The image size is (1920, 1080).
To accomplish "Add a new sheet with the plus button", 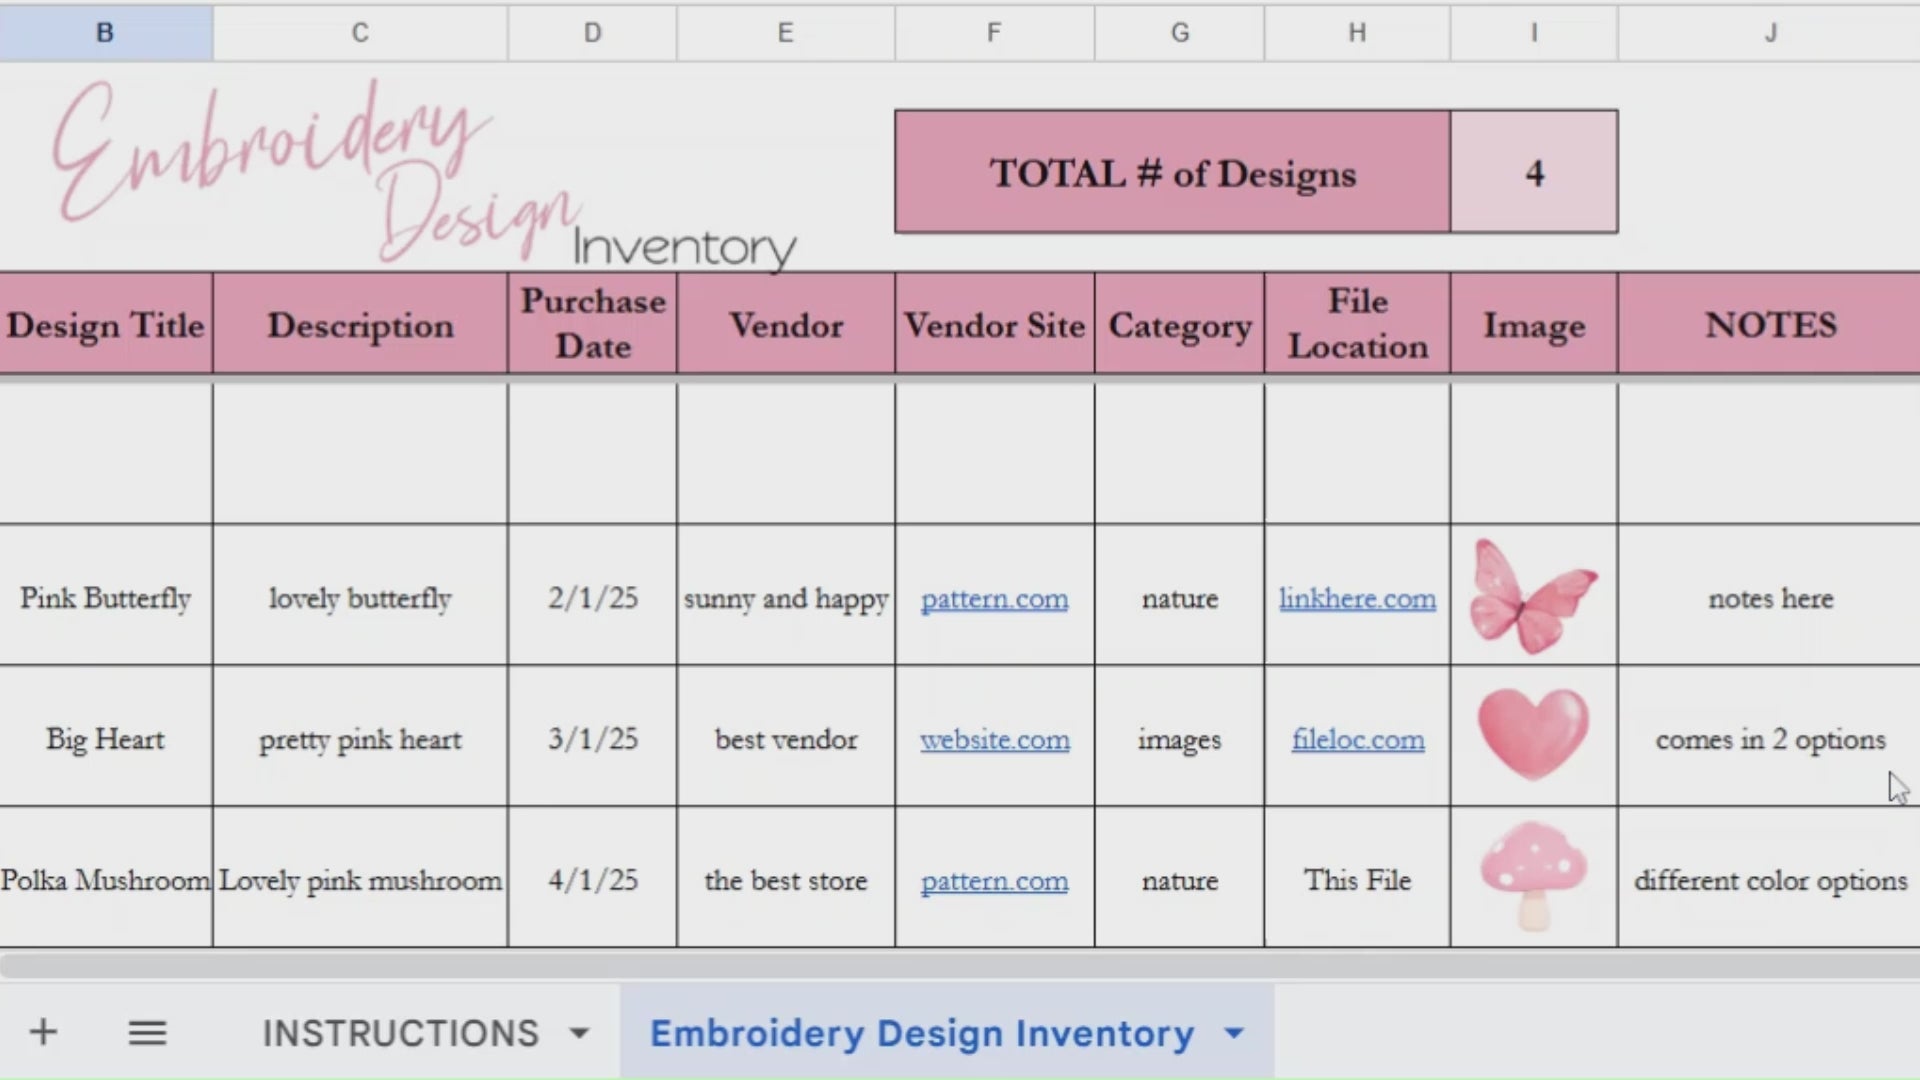I will [42, 1032].
